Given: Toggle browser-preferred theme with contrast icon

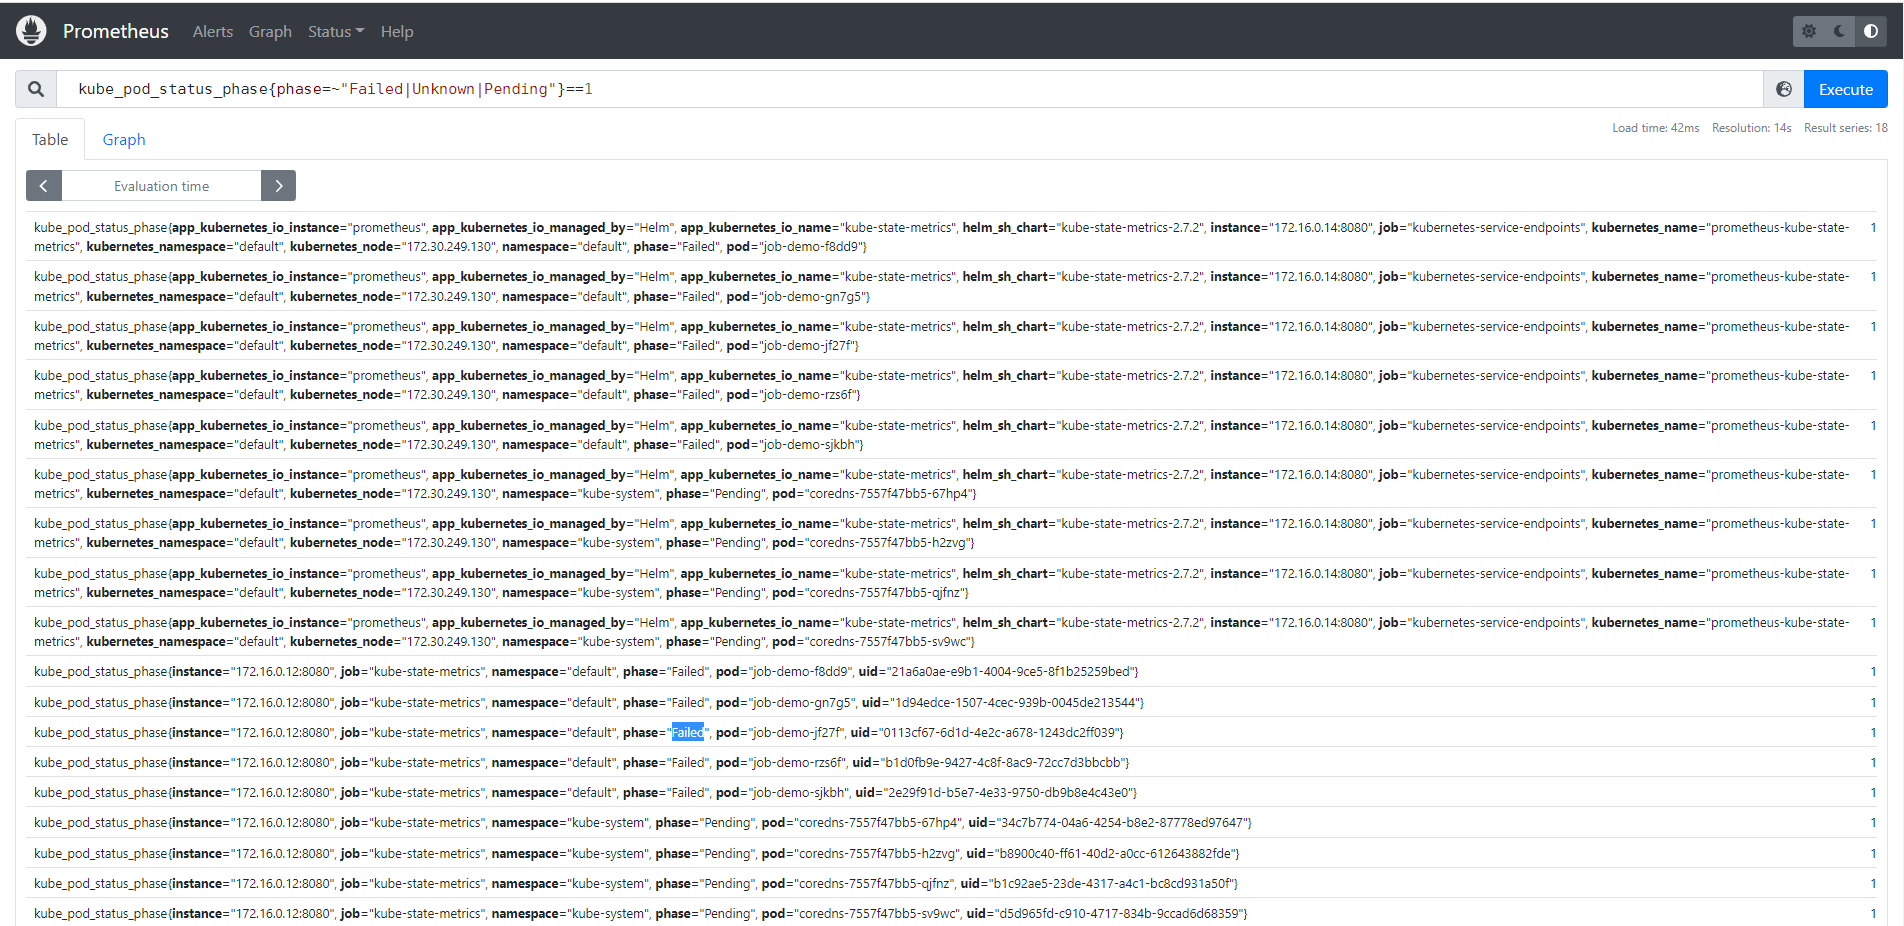Looking at the screenshot, I should point(1870,31).
